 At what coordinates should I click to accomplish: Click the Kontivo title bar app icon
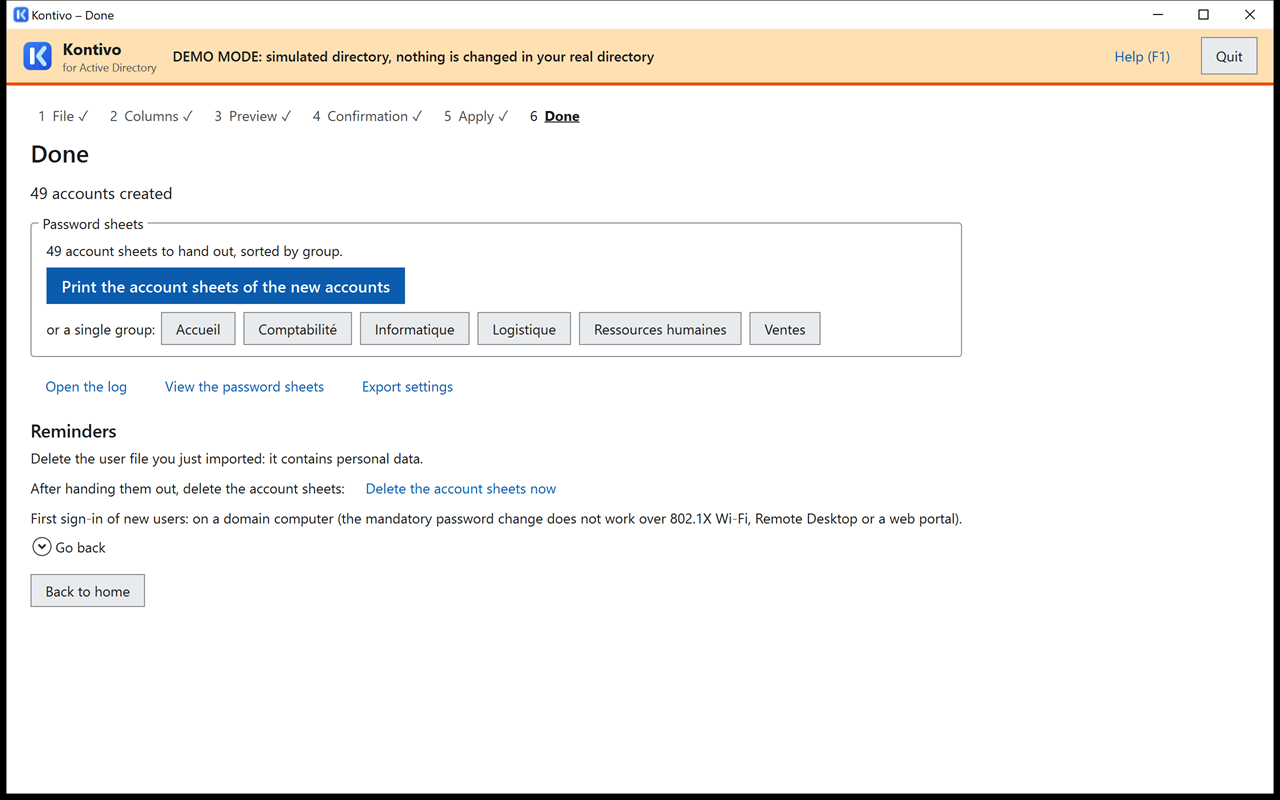click(x=20, y=15)
